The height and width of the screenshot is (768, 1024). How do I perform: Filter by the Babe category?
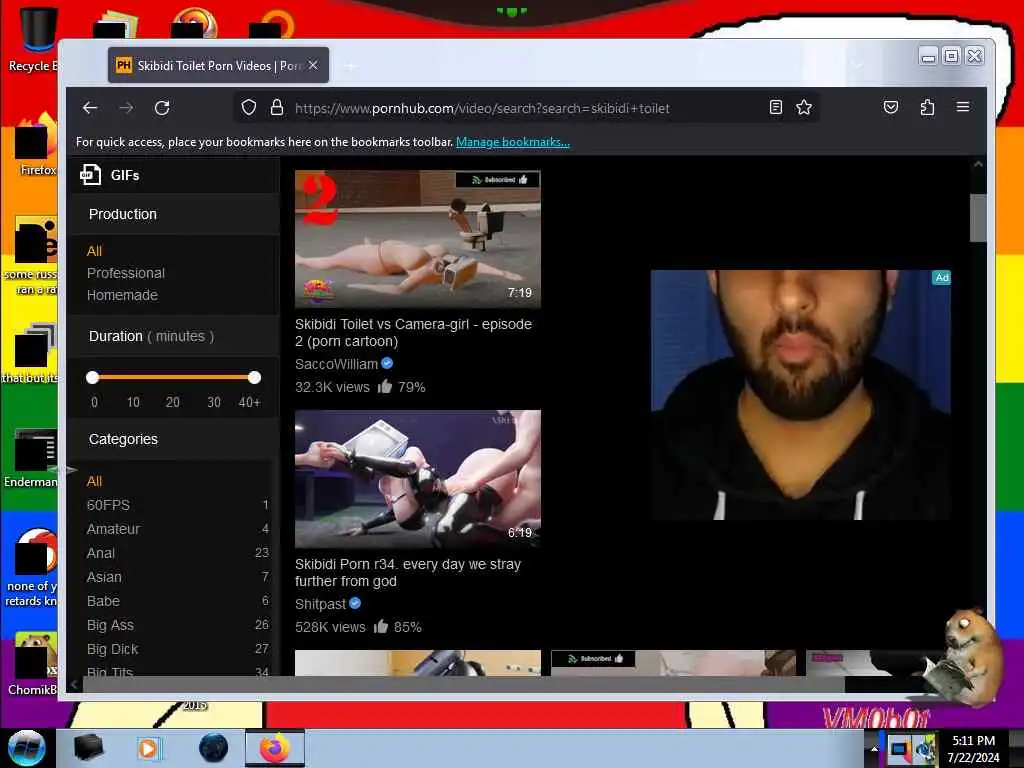[103, 601]
